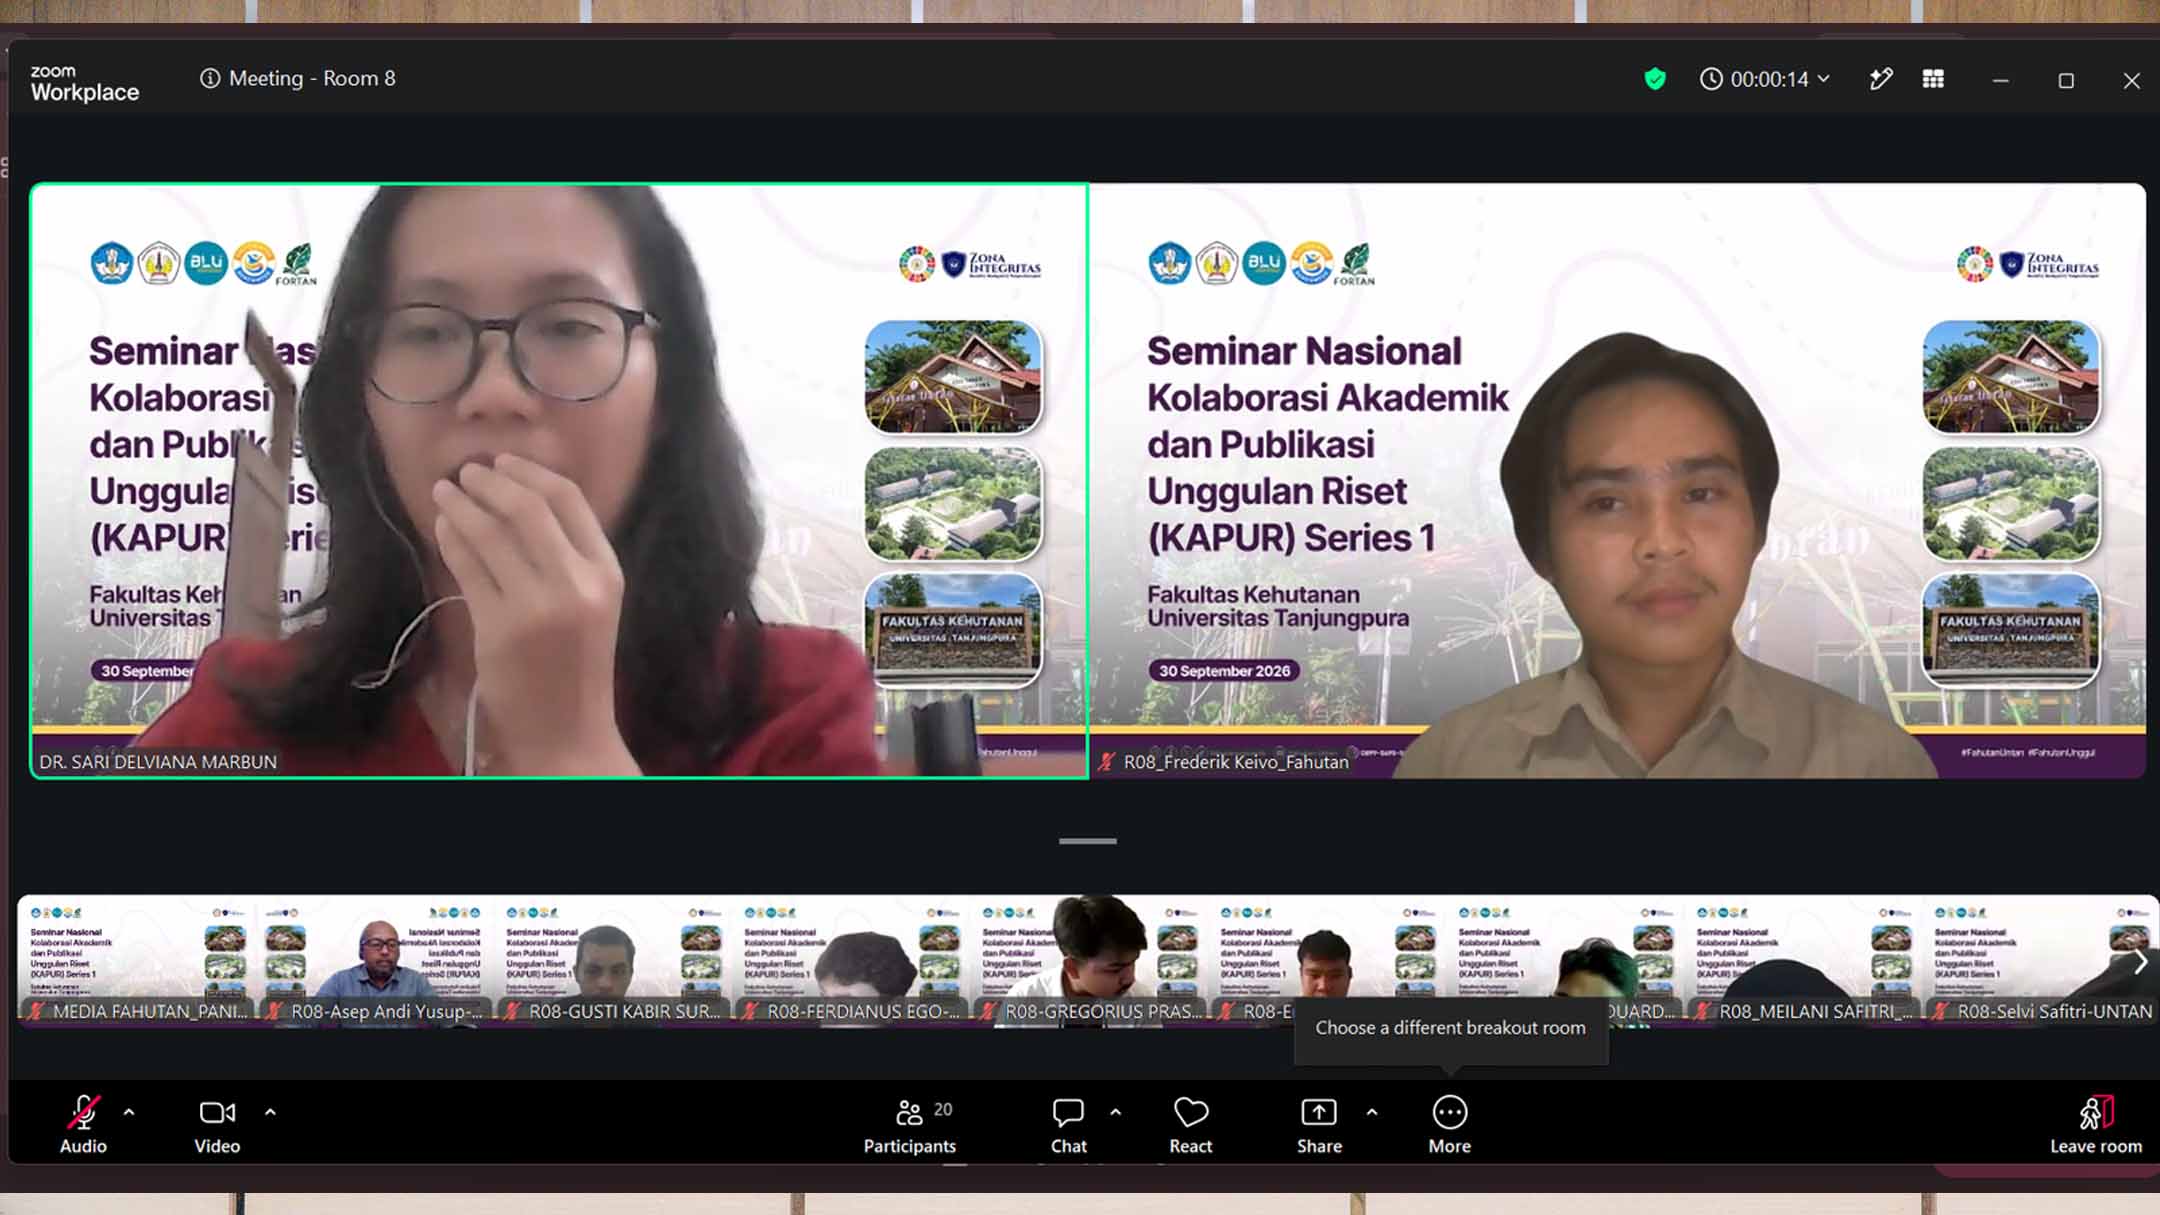Open meeting timer 00:00:14 dropdown
Screen dimensions: 2160x1215
point(1765,79)
